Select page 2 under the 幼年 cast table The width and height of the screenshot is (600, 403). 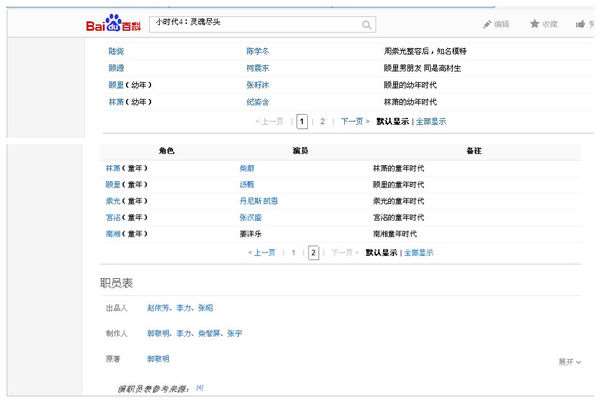point(323,122)
